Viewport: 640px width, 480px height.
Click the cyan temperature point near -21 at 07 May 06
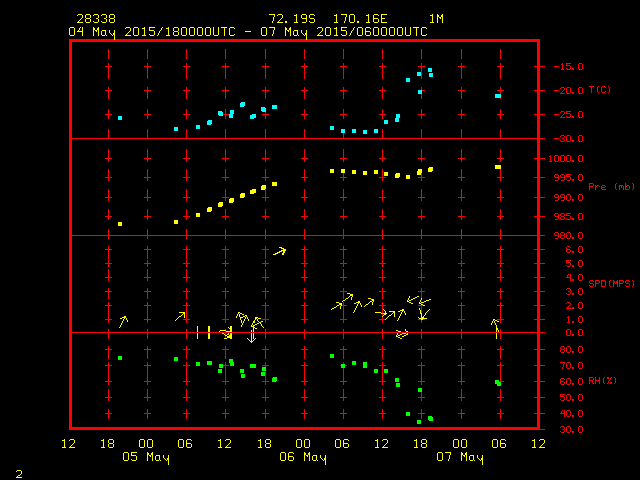point(498,96)
